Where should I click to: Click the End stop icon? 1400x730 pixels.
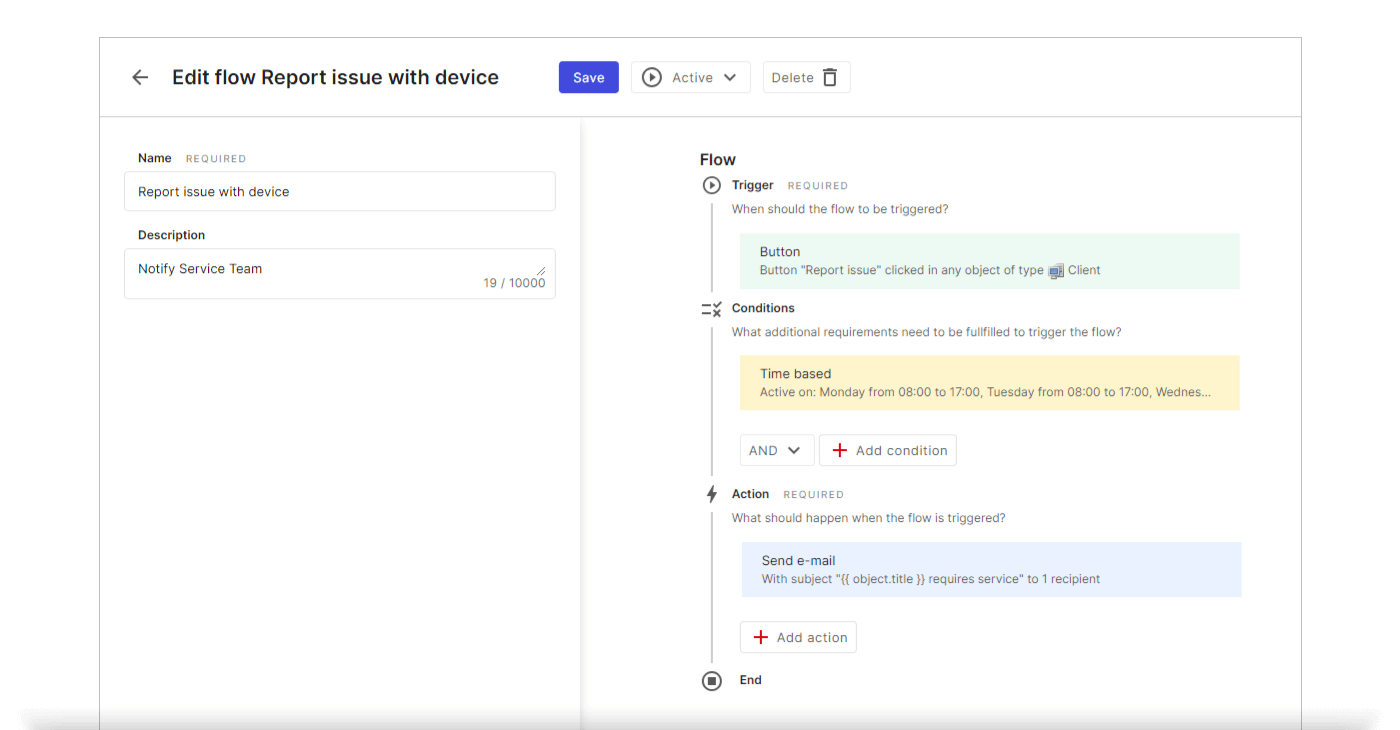[712, 681]
